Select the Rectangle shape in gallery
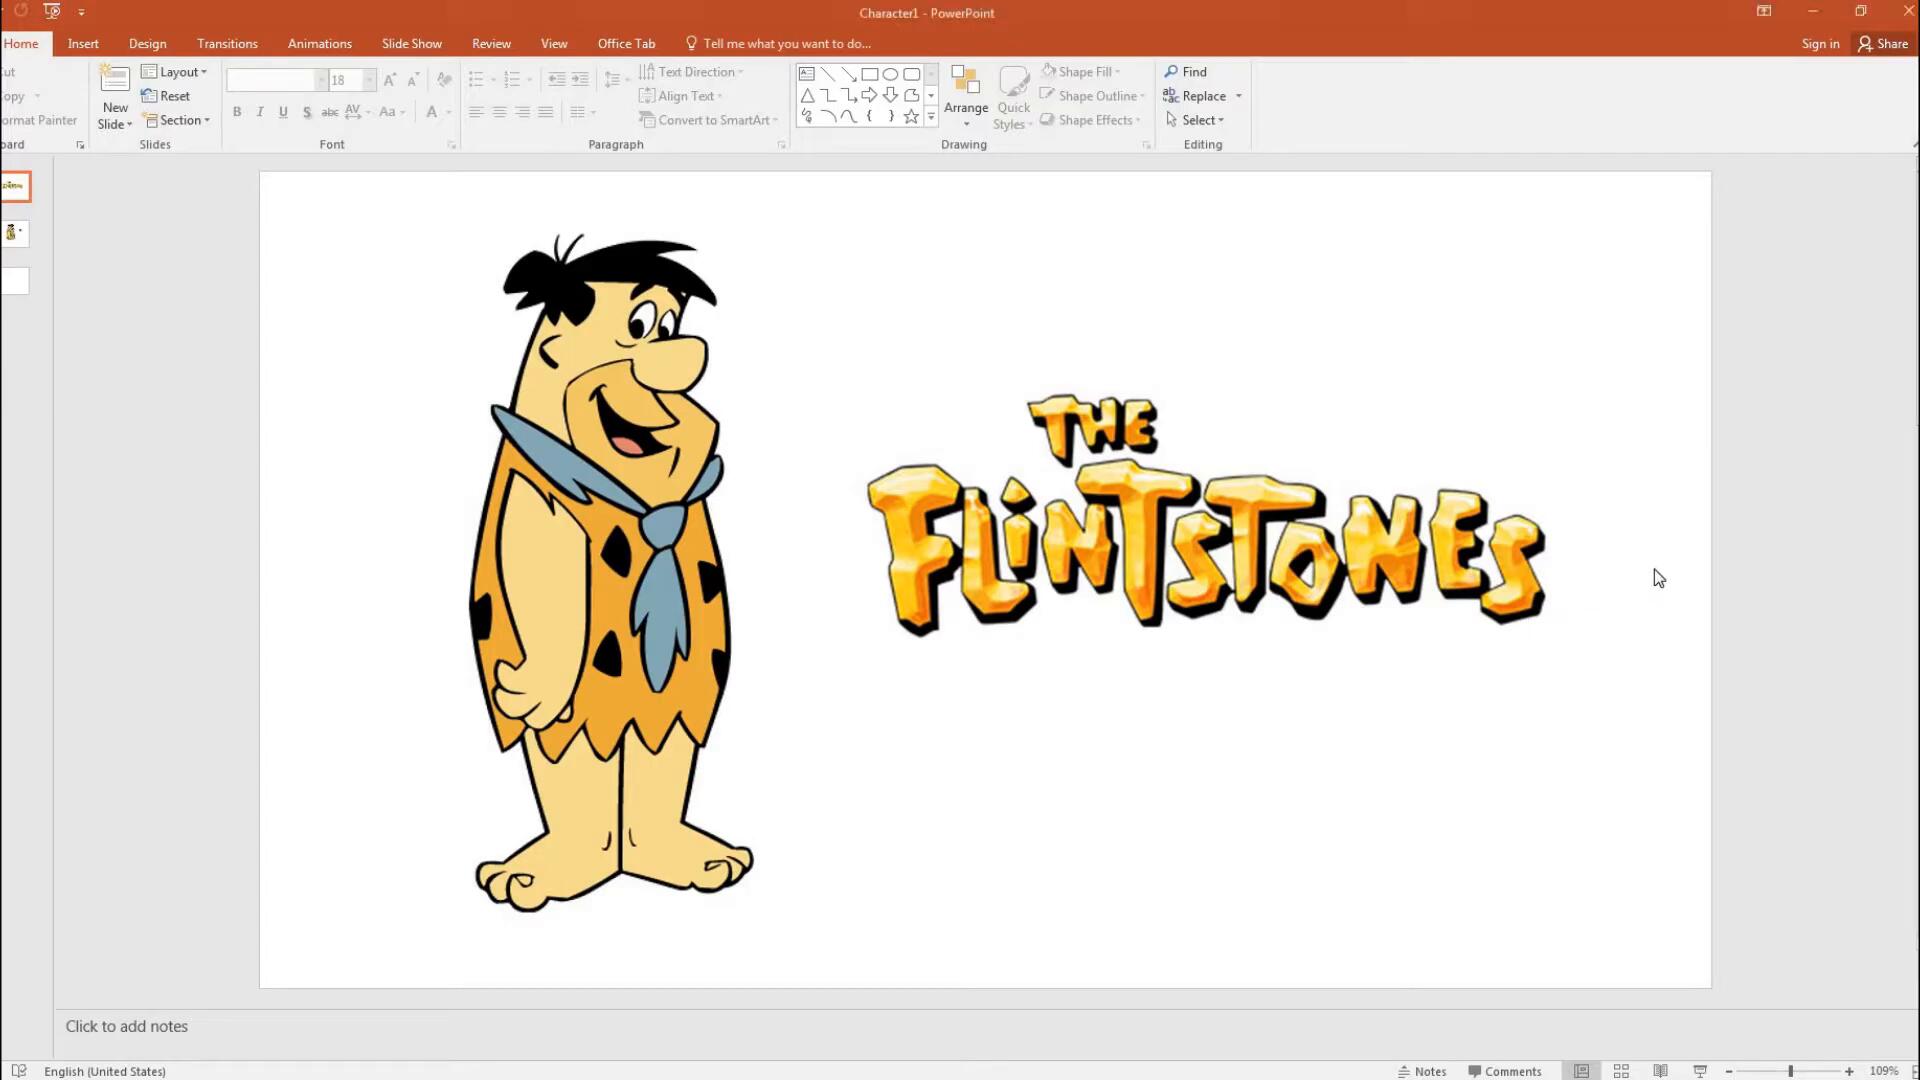 870,74
